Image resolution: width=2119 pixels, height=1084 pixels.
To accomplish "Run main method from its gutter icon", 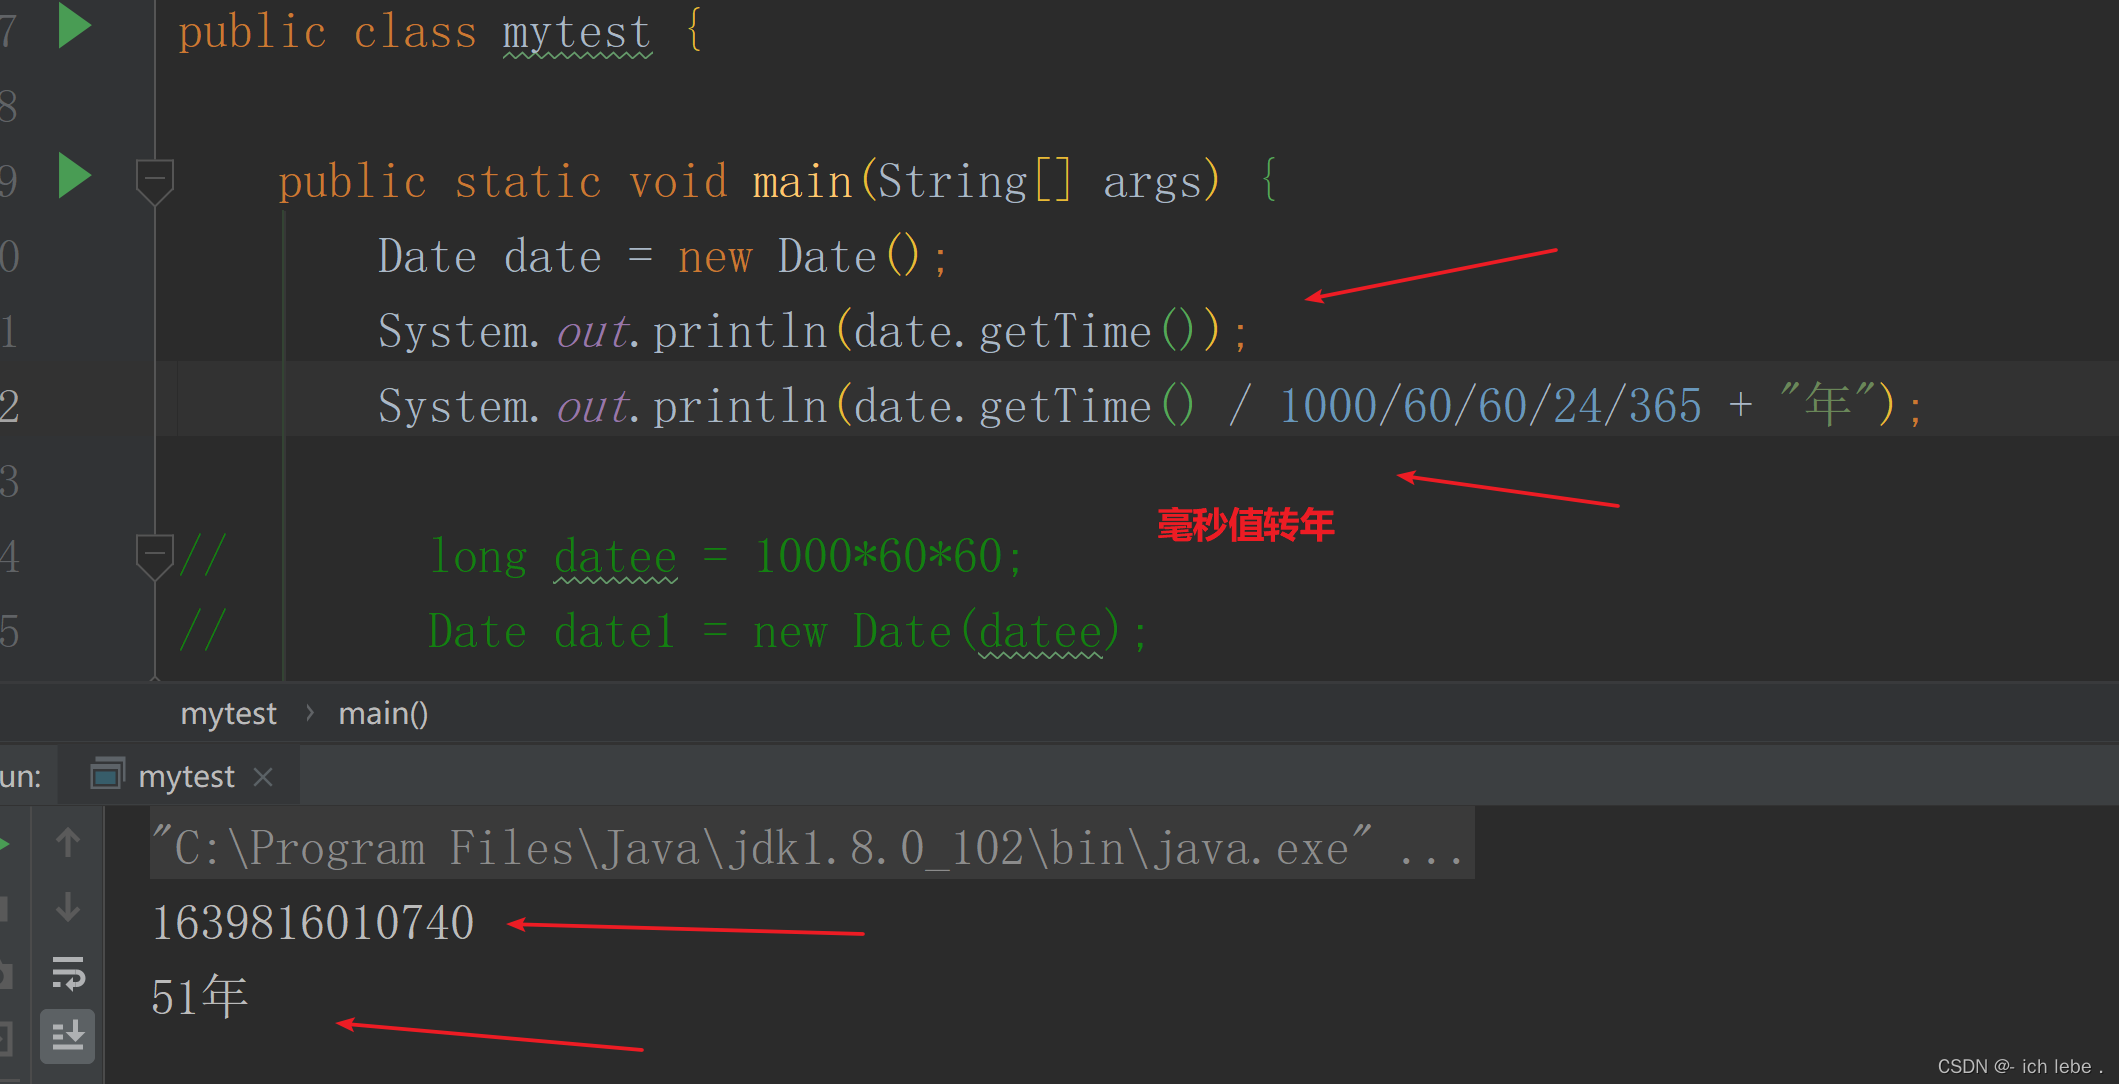I will (x=73, y=177).
